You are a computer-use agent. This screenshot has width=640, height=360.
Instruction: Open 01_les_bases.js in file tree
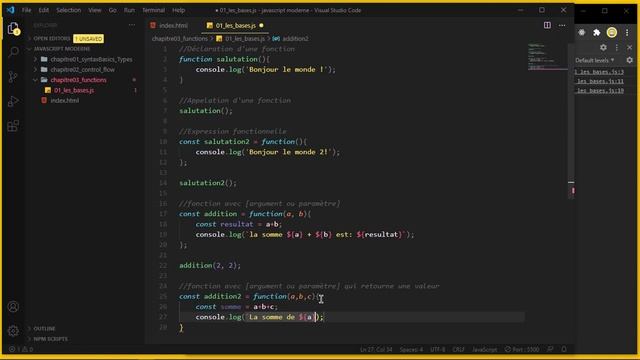(74, 90)
